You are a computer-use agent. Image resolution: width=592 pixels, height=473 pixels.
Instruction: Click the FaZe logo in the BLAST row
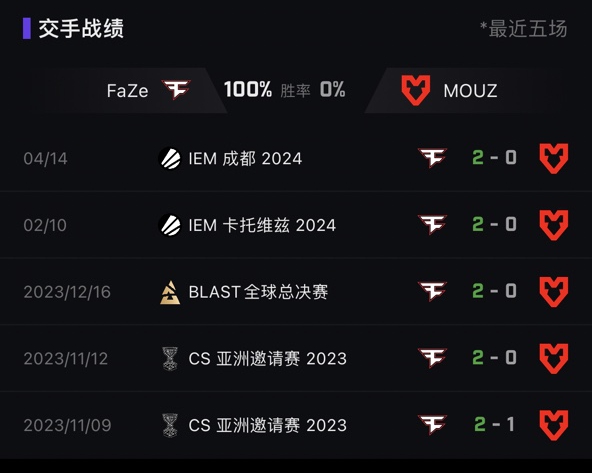point(432,291)
